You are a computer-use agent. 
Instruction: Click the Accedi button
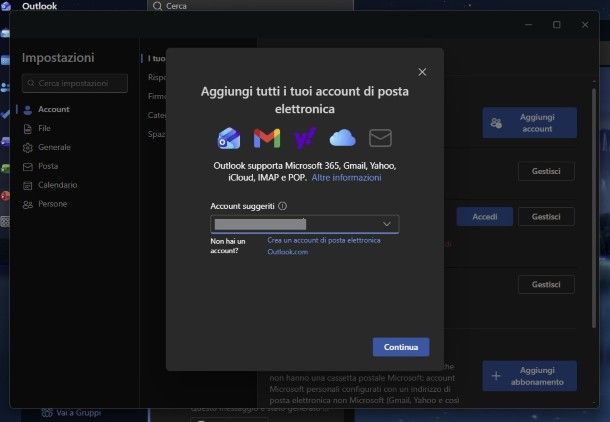[x=485, y=216]
